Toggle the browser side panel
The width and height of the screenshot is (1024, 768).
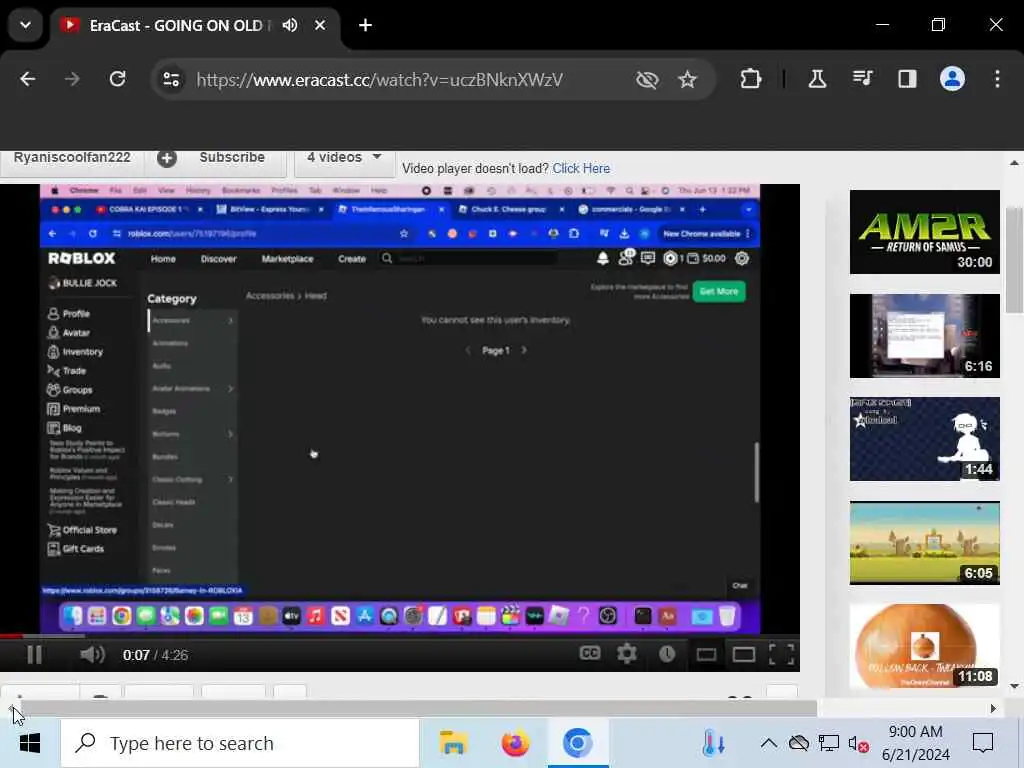[907, 79]
